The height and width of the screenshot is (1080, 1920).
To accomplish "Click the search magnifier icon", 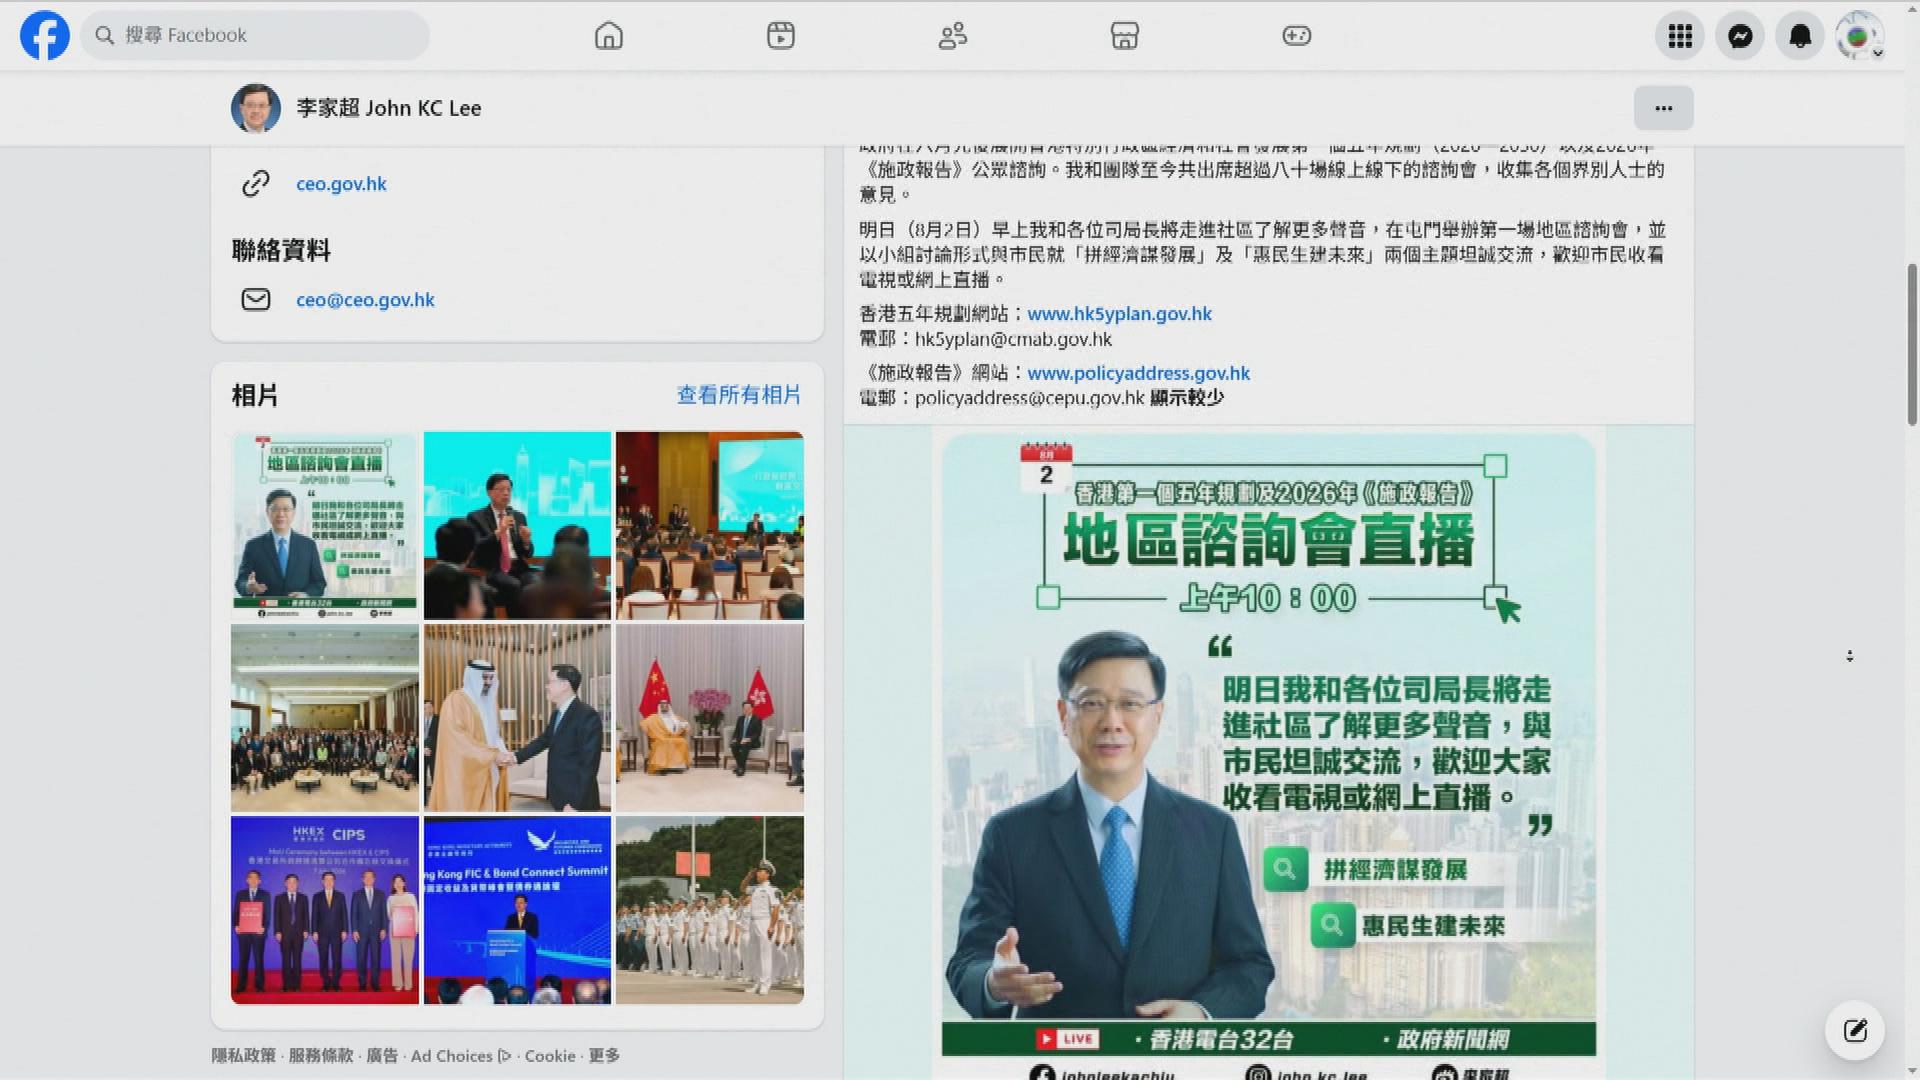I will tap(104, 35).
